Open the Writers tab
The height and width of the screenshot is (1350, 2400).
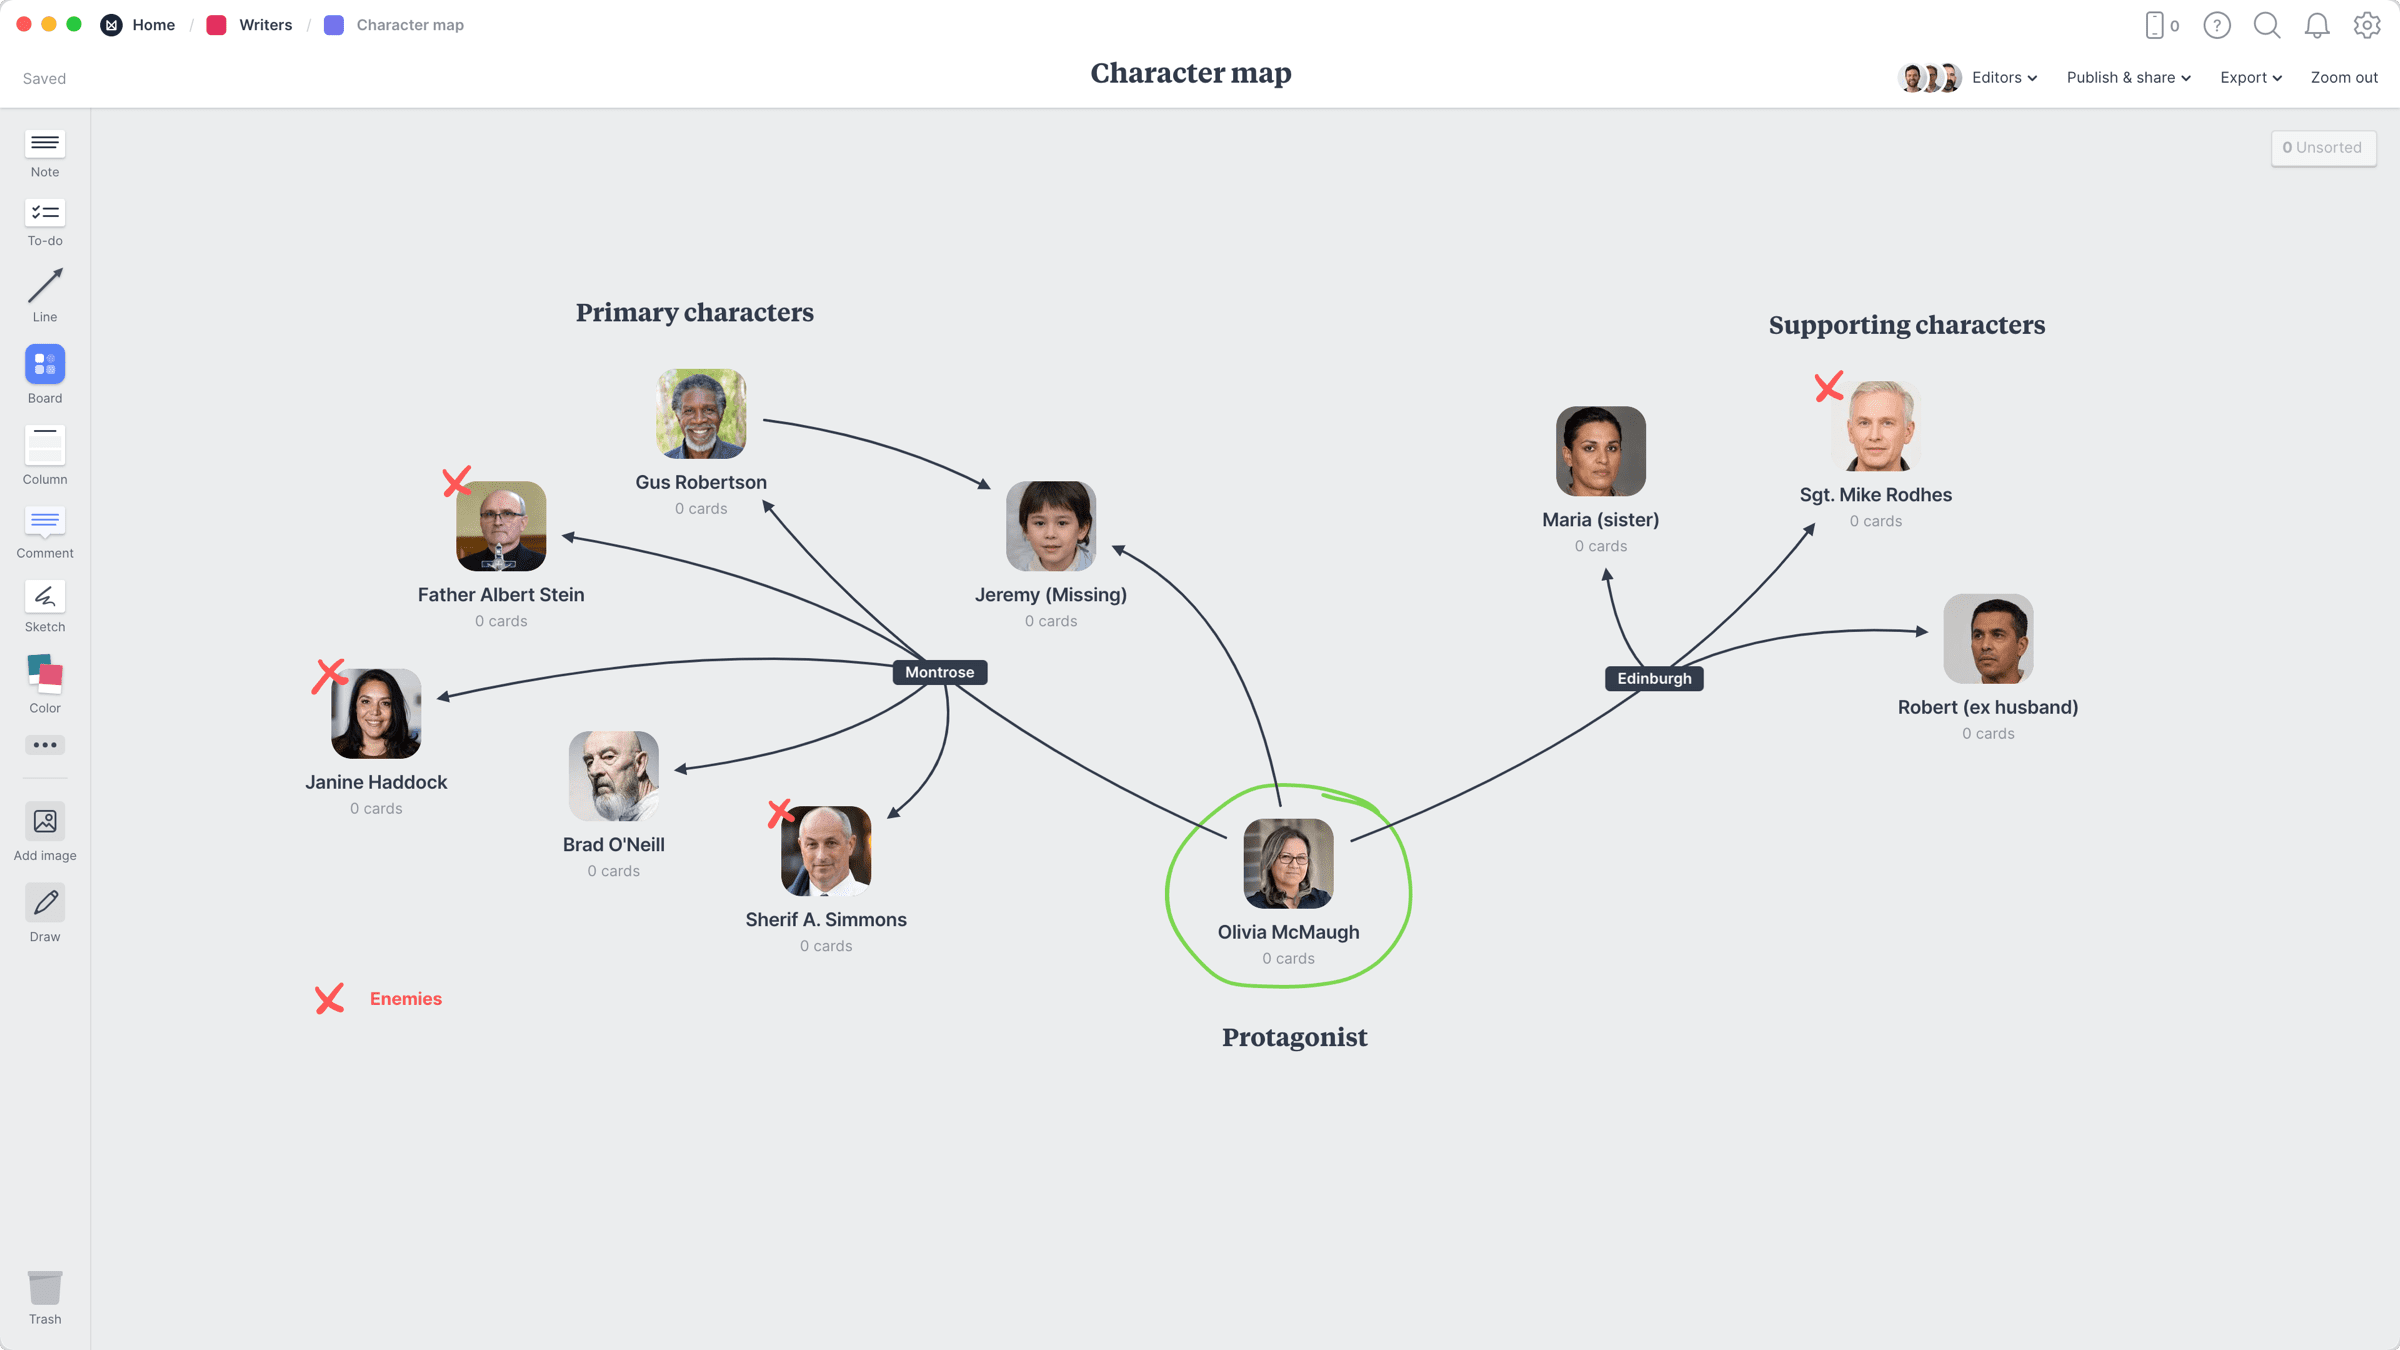264,25
